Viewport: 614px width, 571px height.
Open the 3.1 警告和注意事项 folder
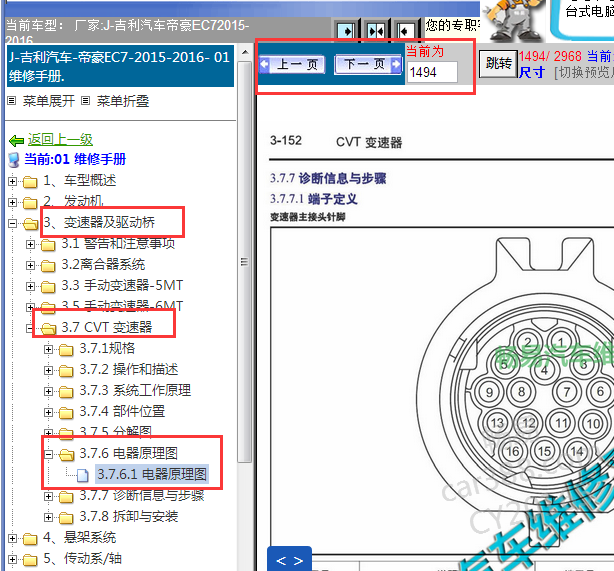118,244
